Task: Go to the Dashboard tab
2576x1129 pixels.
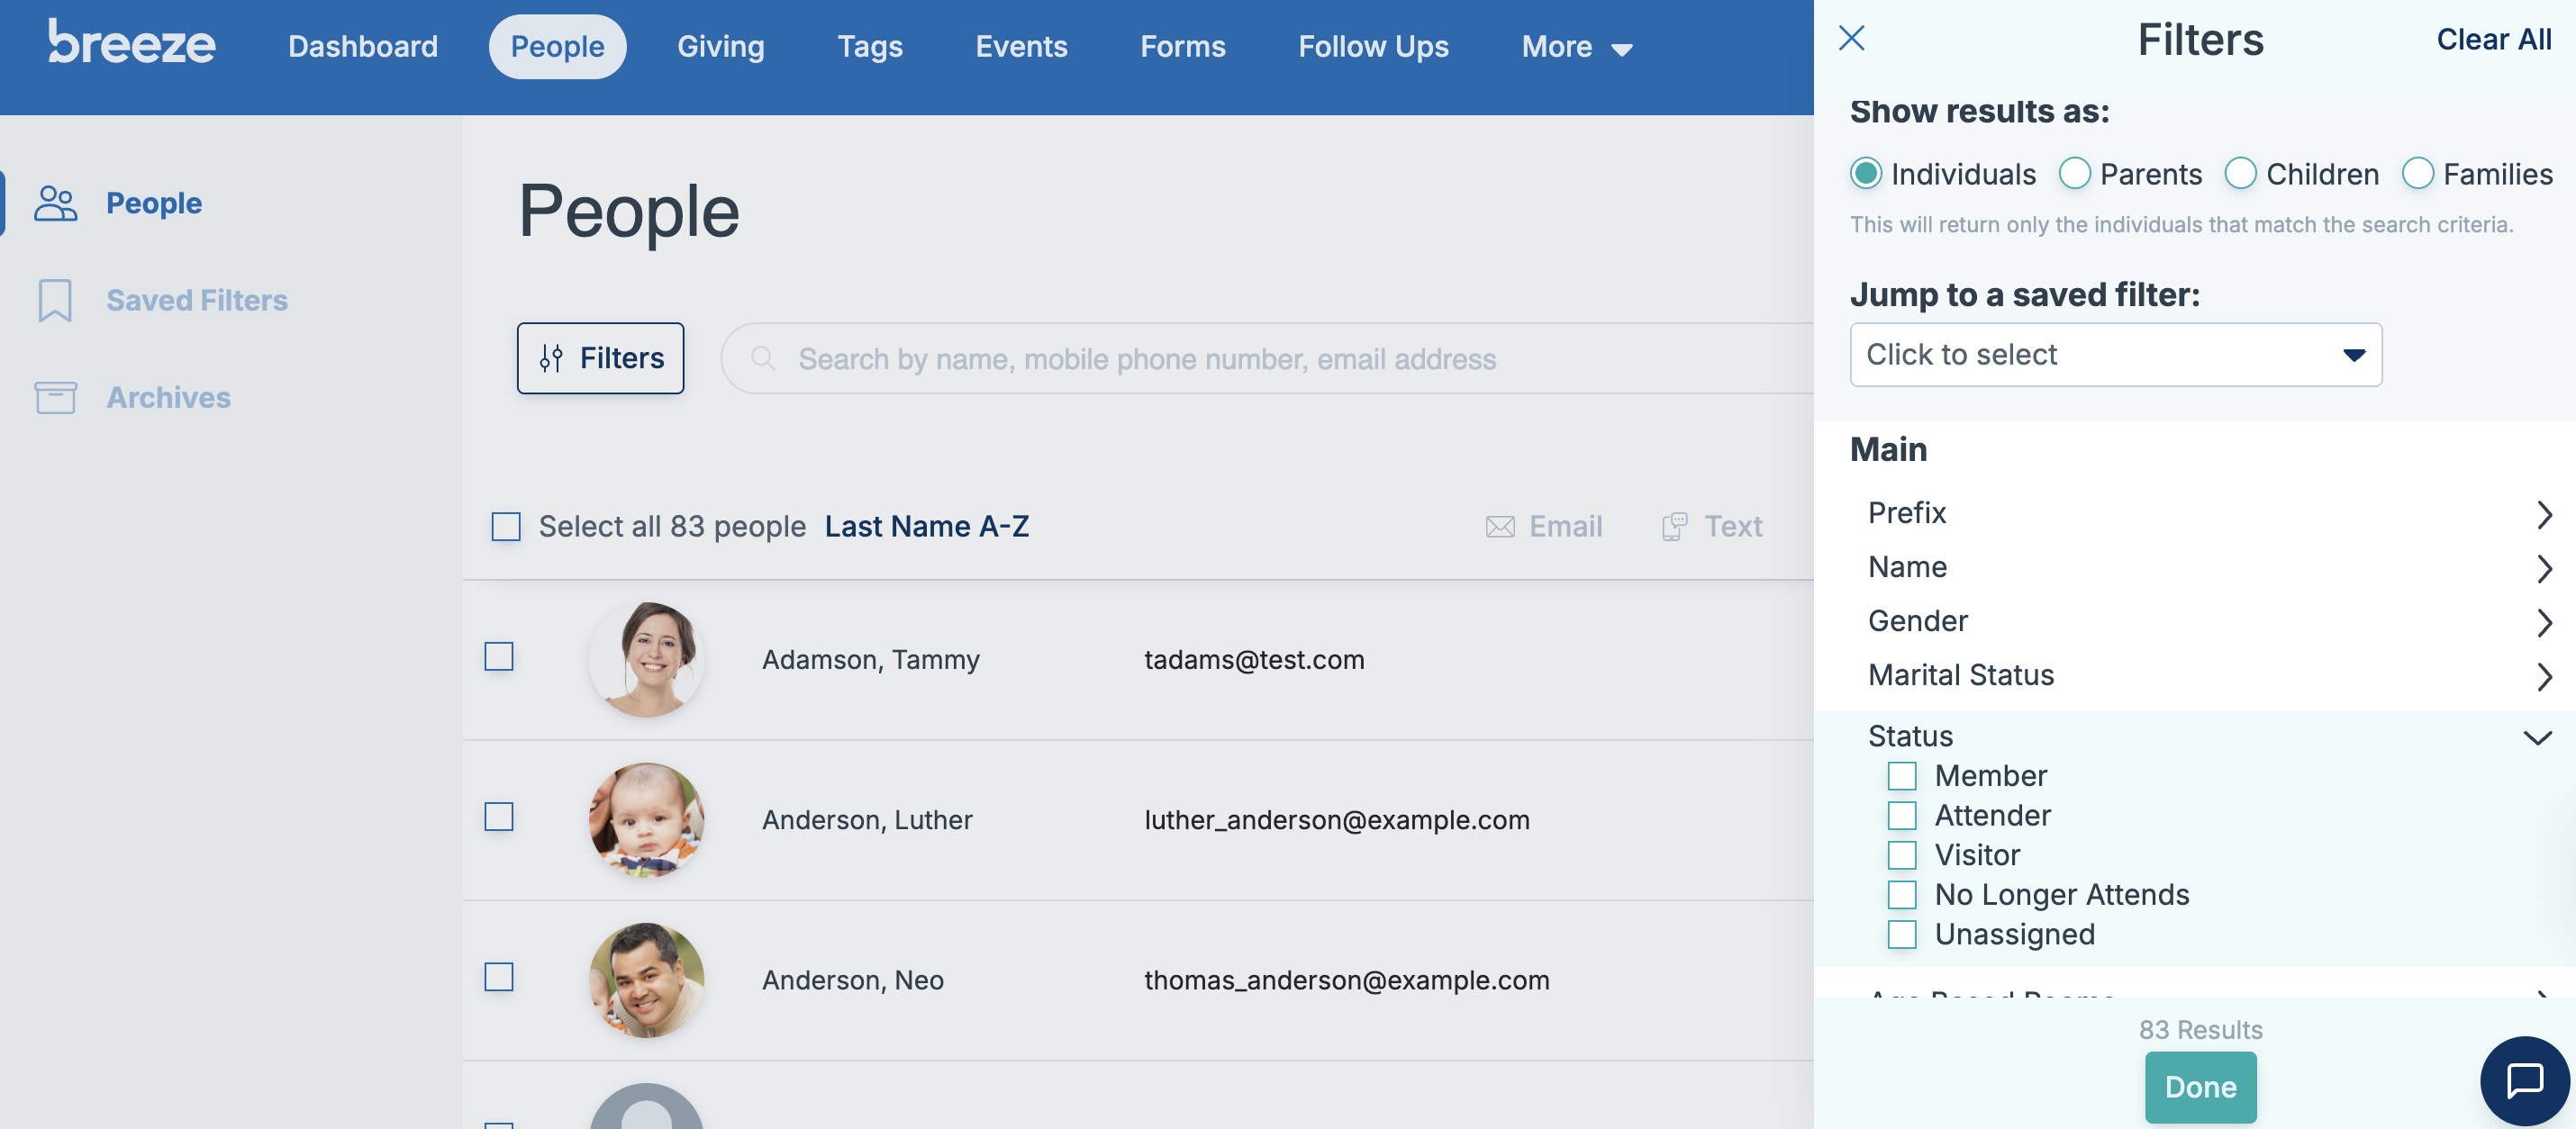Action: pos(362,46)
